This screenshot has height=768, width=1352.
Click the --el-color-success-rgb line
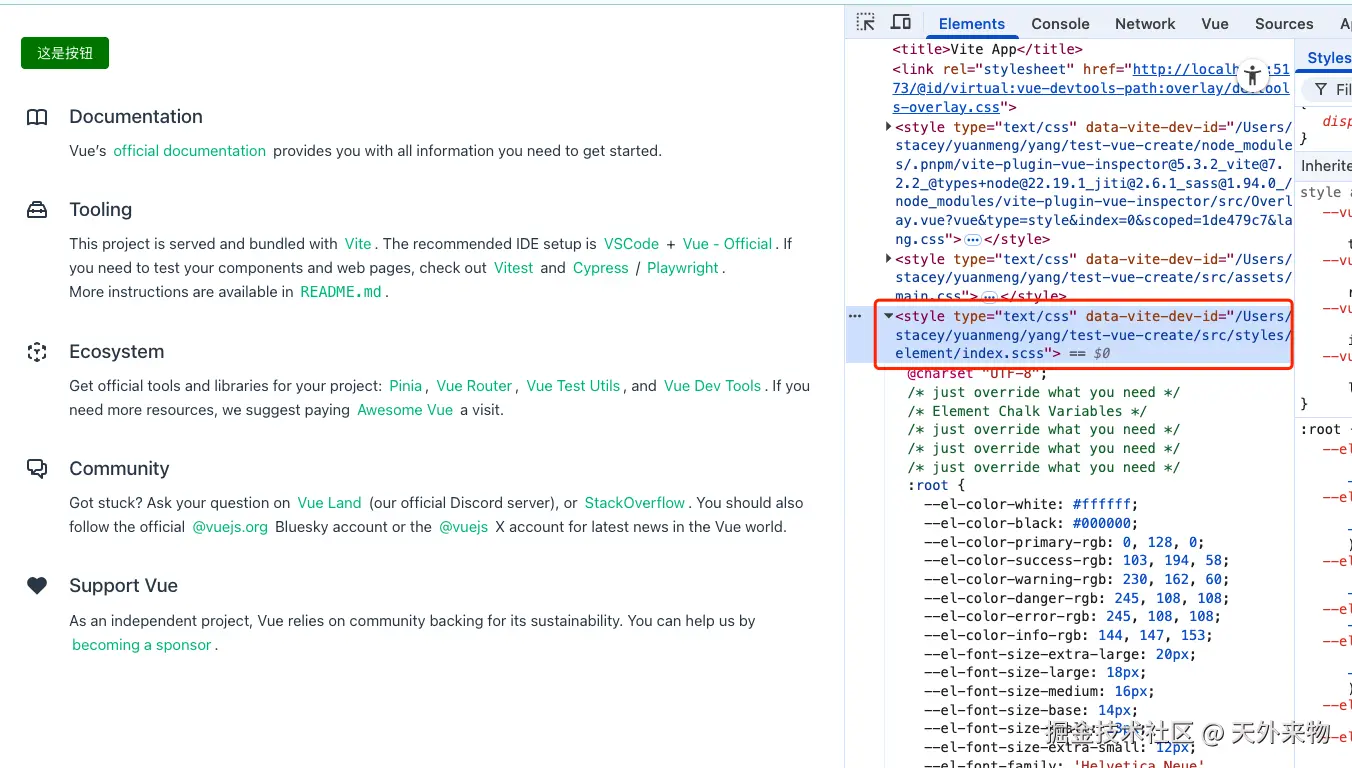(x=1076, y=560)
